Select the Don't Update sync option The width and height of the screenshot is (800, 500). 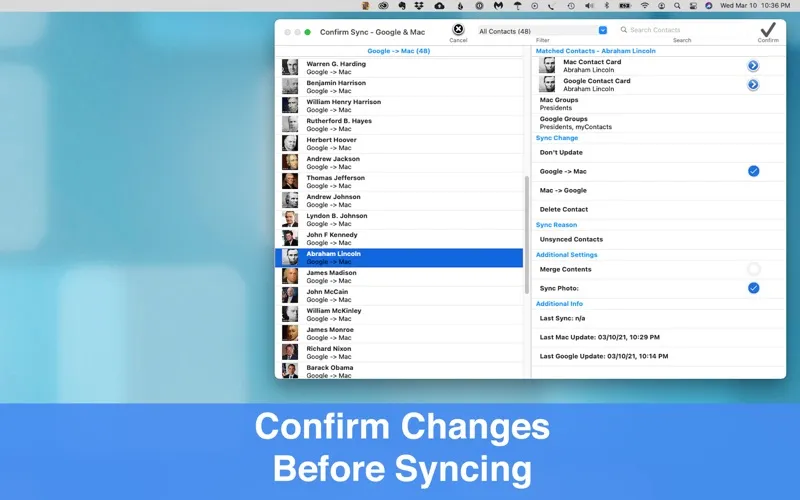562,152
